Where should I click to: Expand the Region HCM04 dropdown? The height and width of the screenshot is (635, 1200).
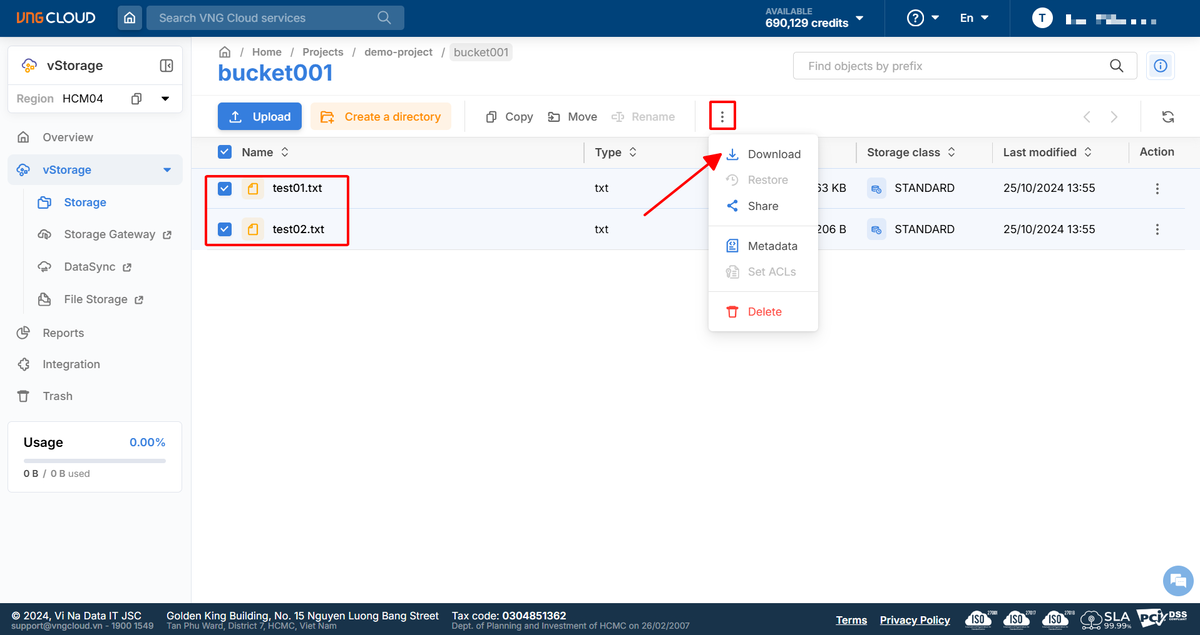[x=165, y=99]
